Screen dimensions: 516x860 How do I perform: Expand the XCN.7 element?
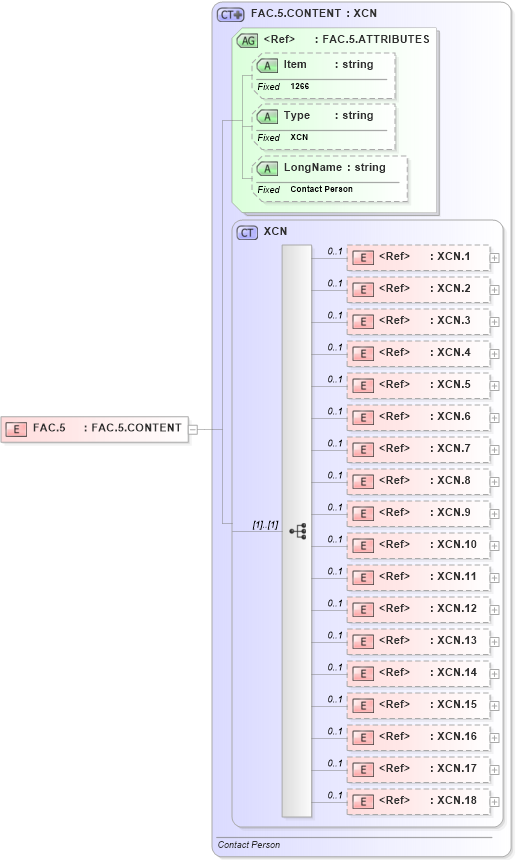click(495, 450)
